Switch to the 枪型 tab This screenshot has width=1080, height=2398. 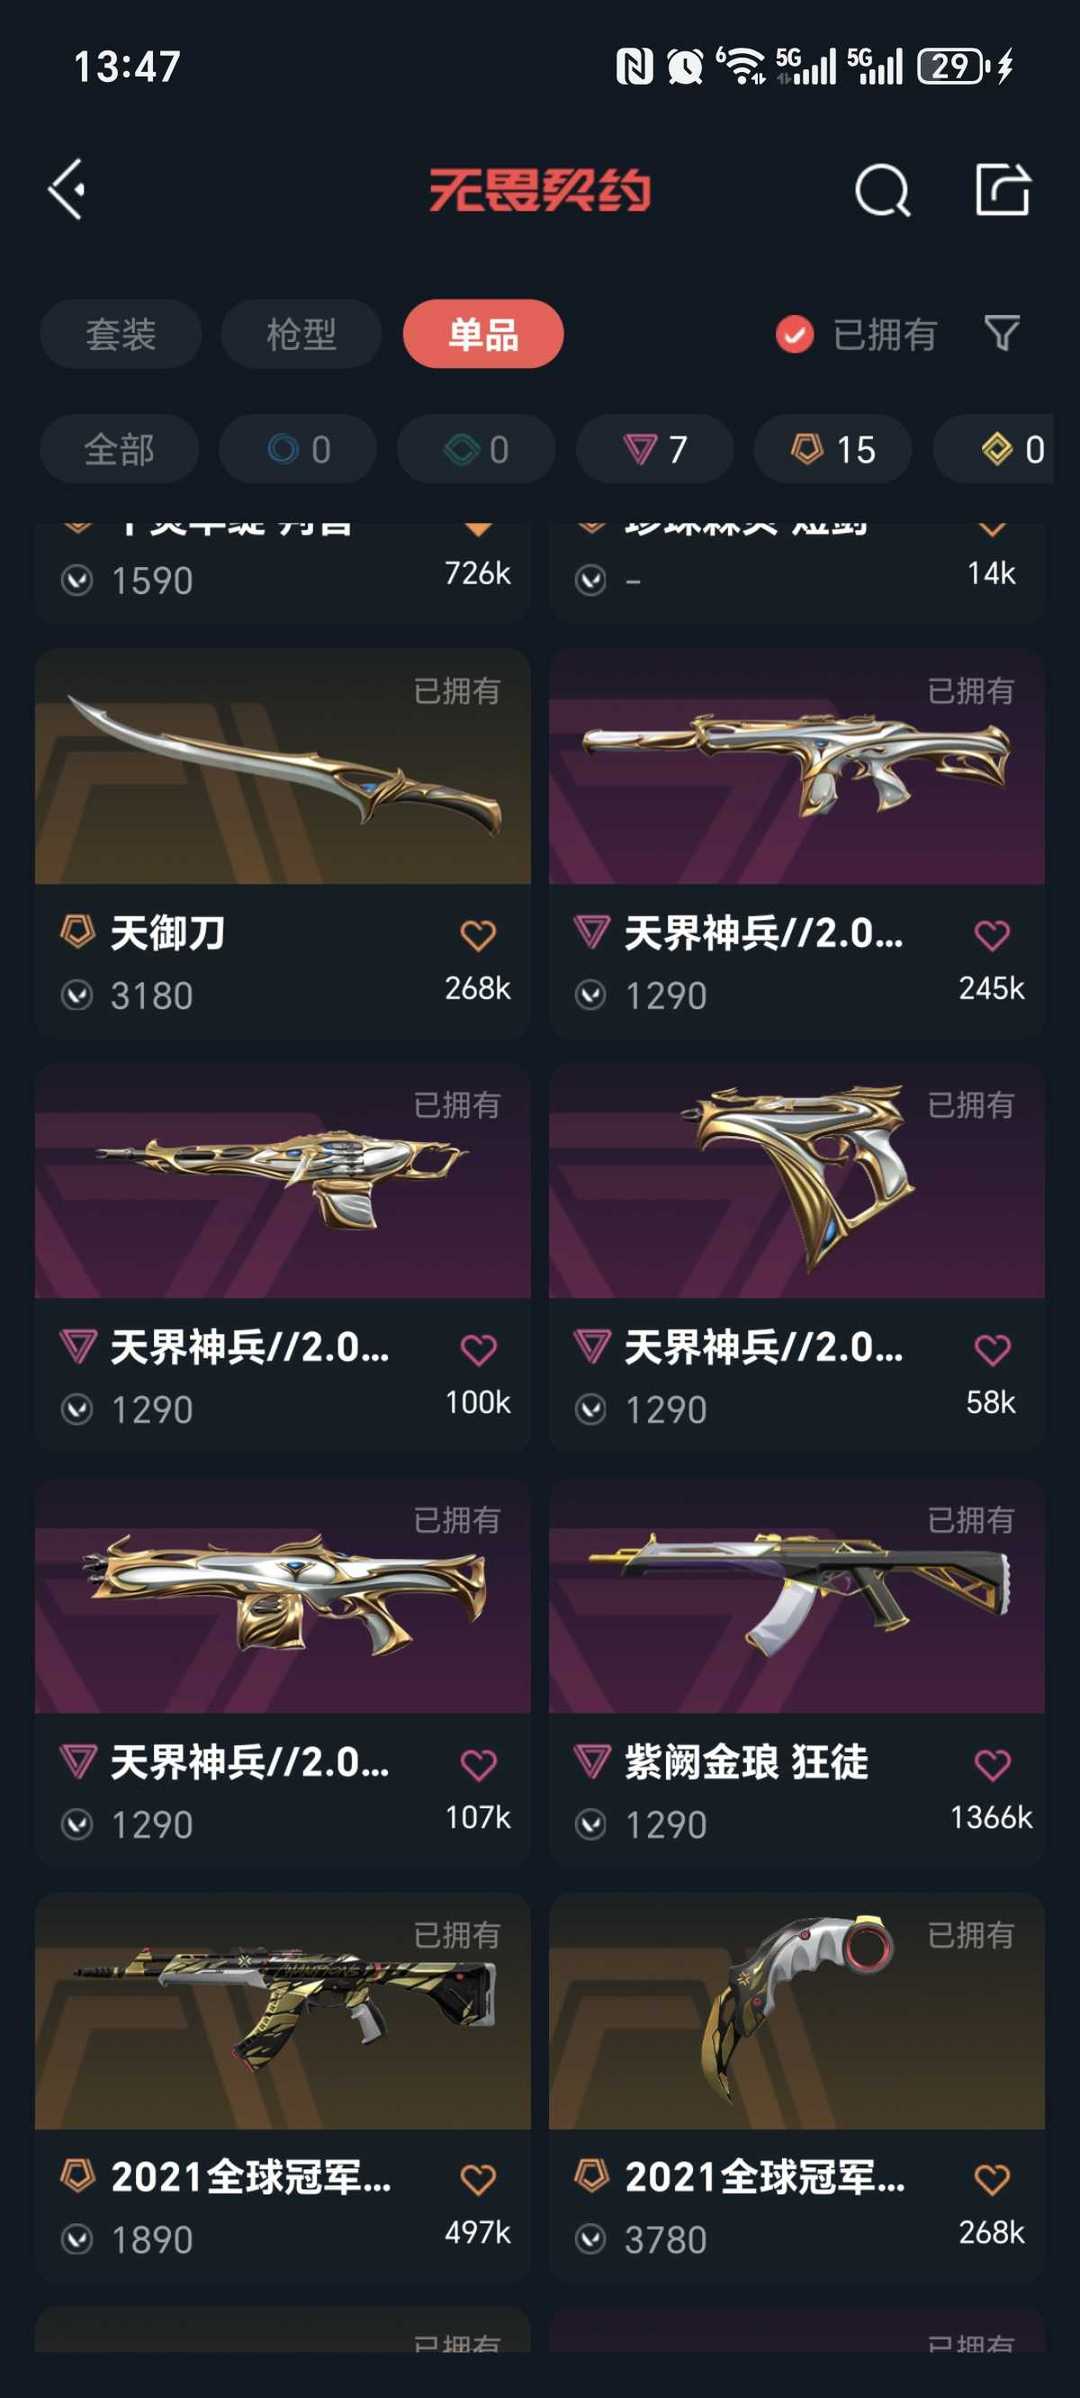click(x=301, y=334)
